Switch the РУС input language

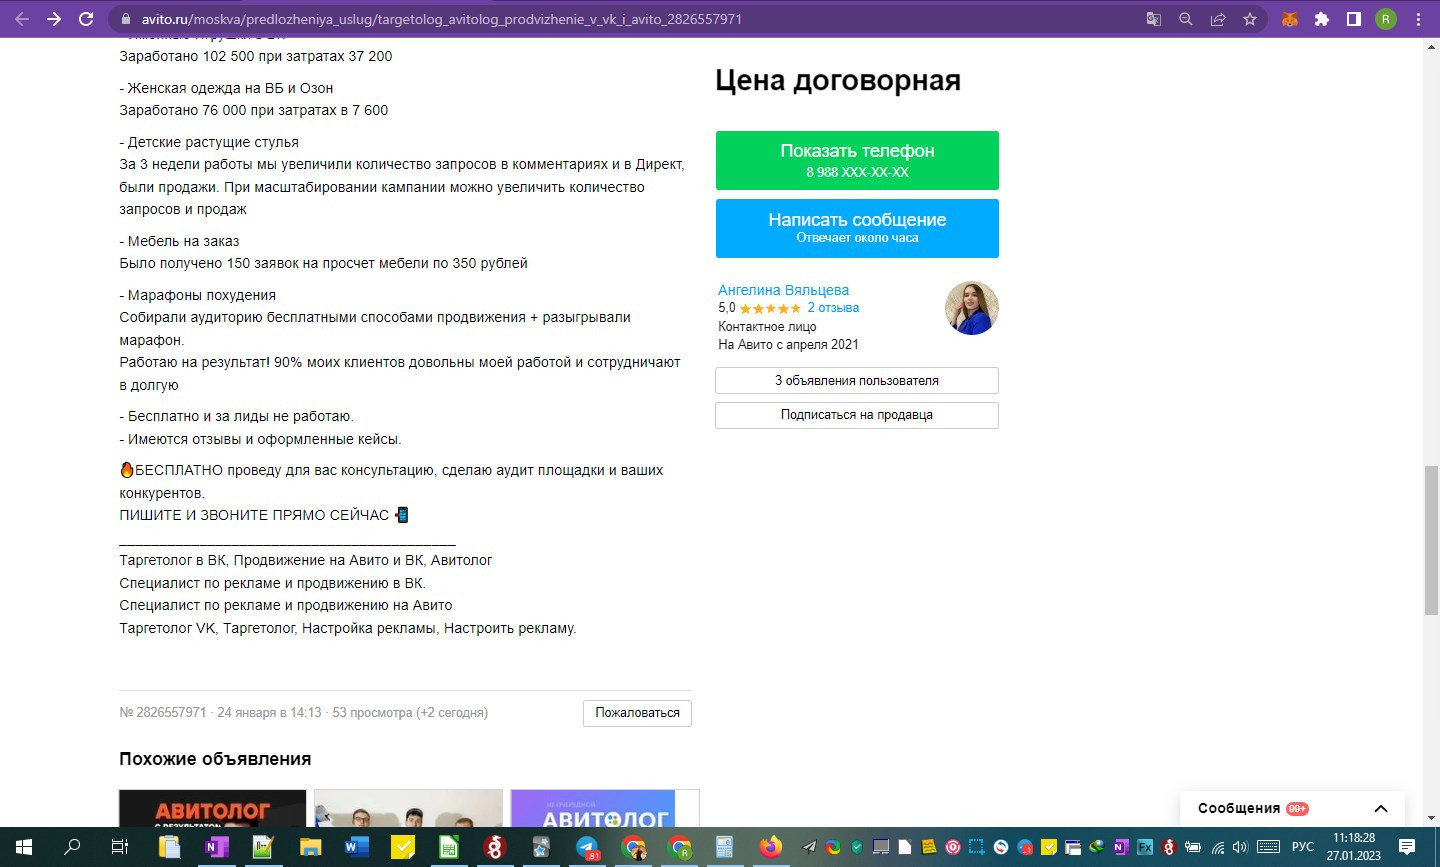click(x=1303, y=847)
